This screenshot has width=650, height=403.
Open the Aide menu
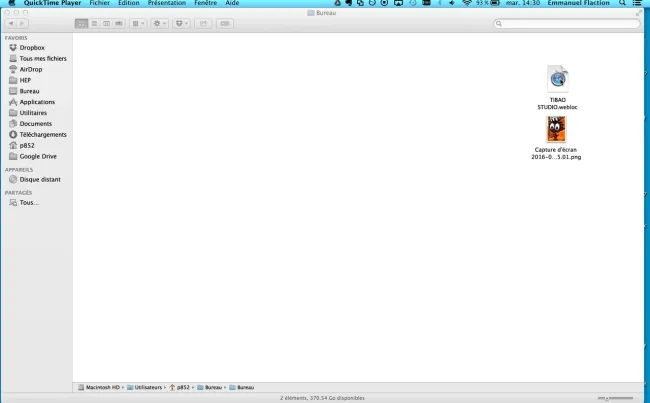tap(232, 3)
